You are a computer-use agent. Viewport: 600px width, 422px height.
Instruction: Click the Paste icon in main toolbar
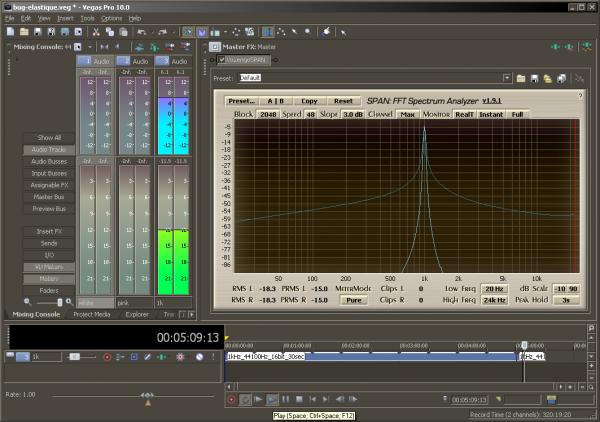[123, 32]
